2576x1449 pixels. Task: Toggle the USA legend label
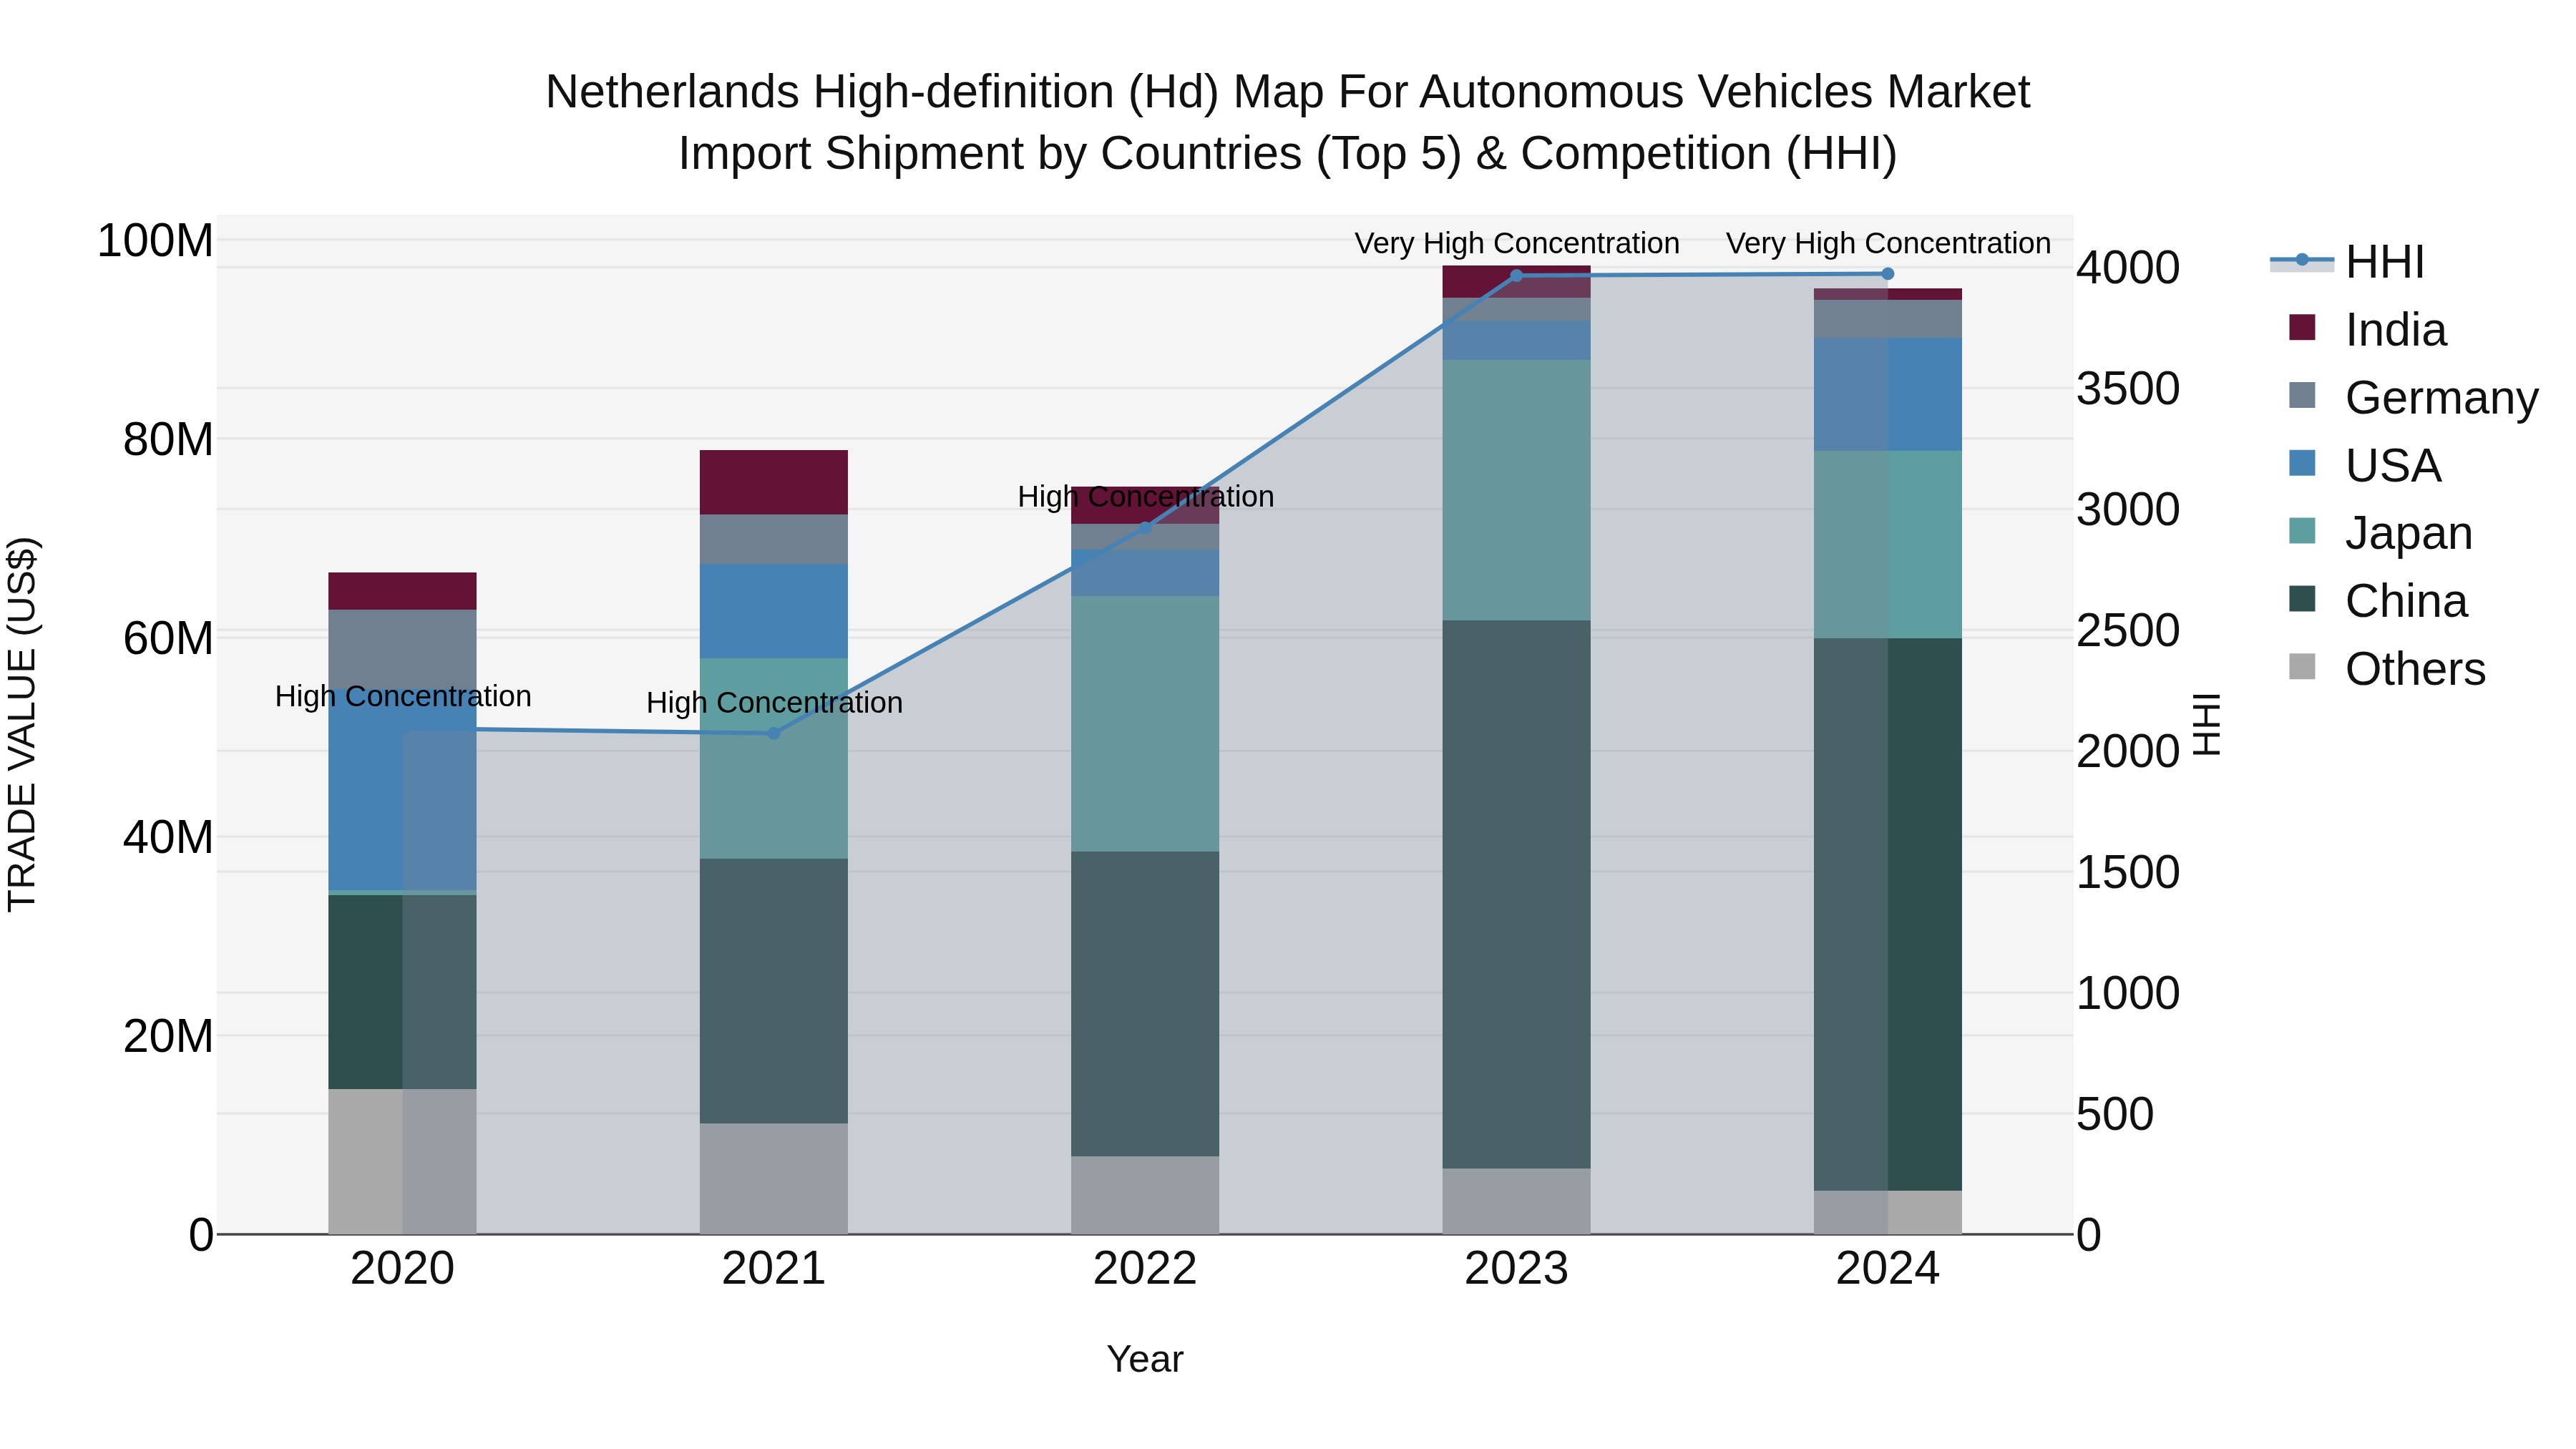pyautogui.click(x=2393, y=466)
